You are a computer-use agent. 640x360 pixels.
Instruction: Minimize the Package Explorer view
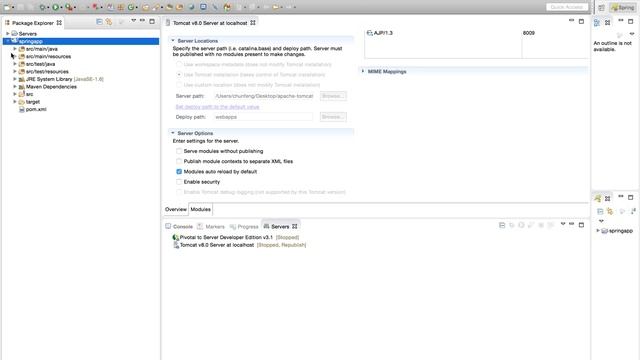(142, 21)
